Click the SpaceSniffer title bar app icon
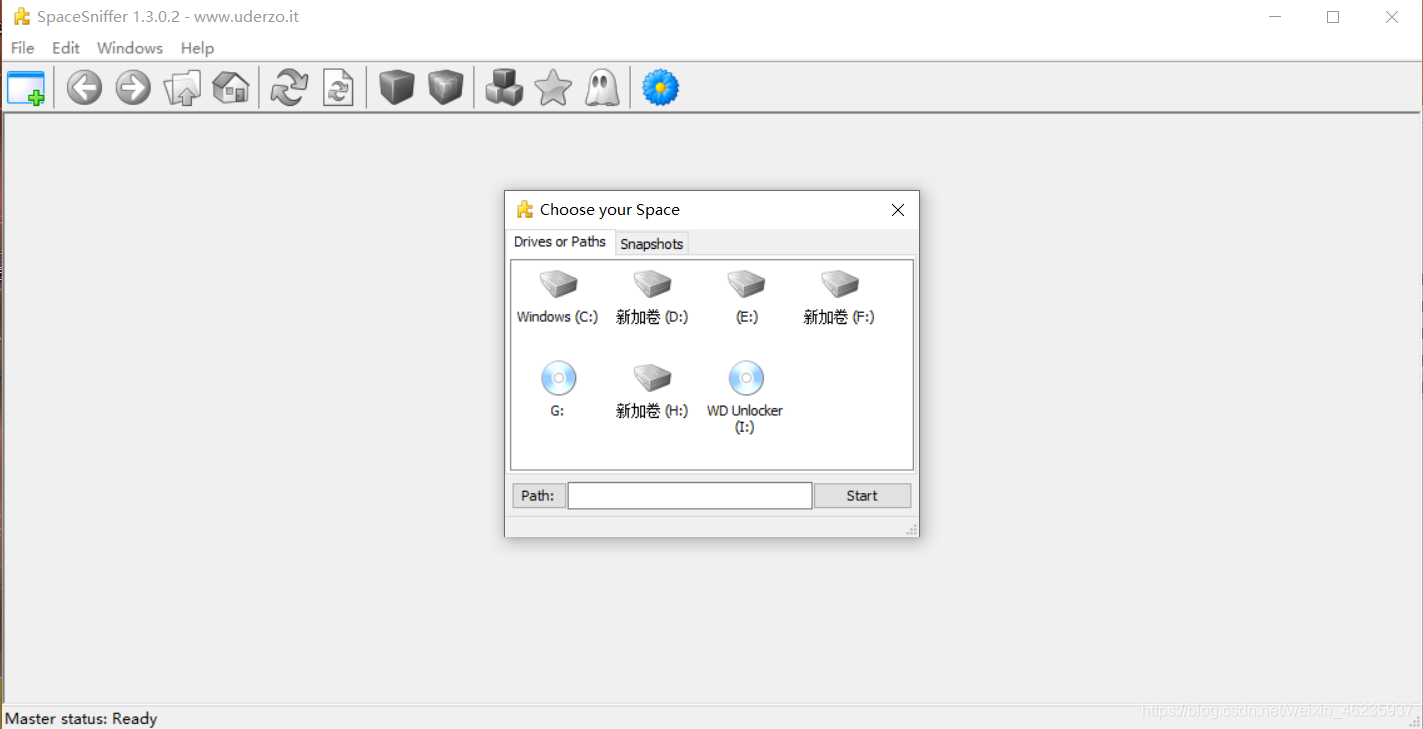Screen dimensions: 1423x729 pos(21,17)
